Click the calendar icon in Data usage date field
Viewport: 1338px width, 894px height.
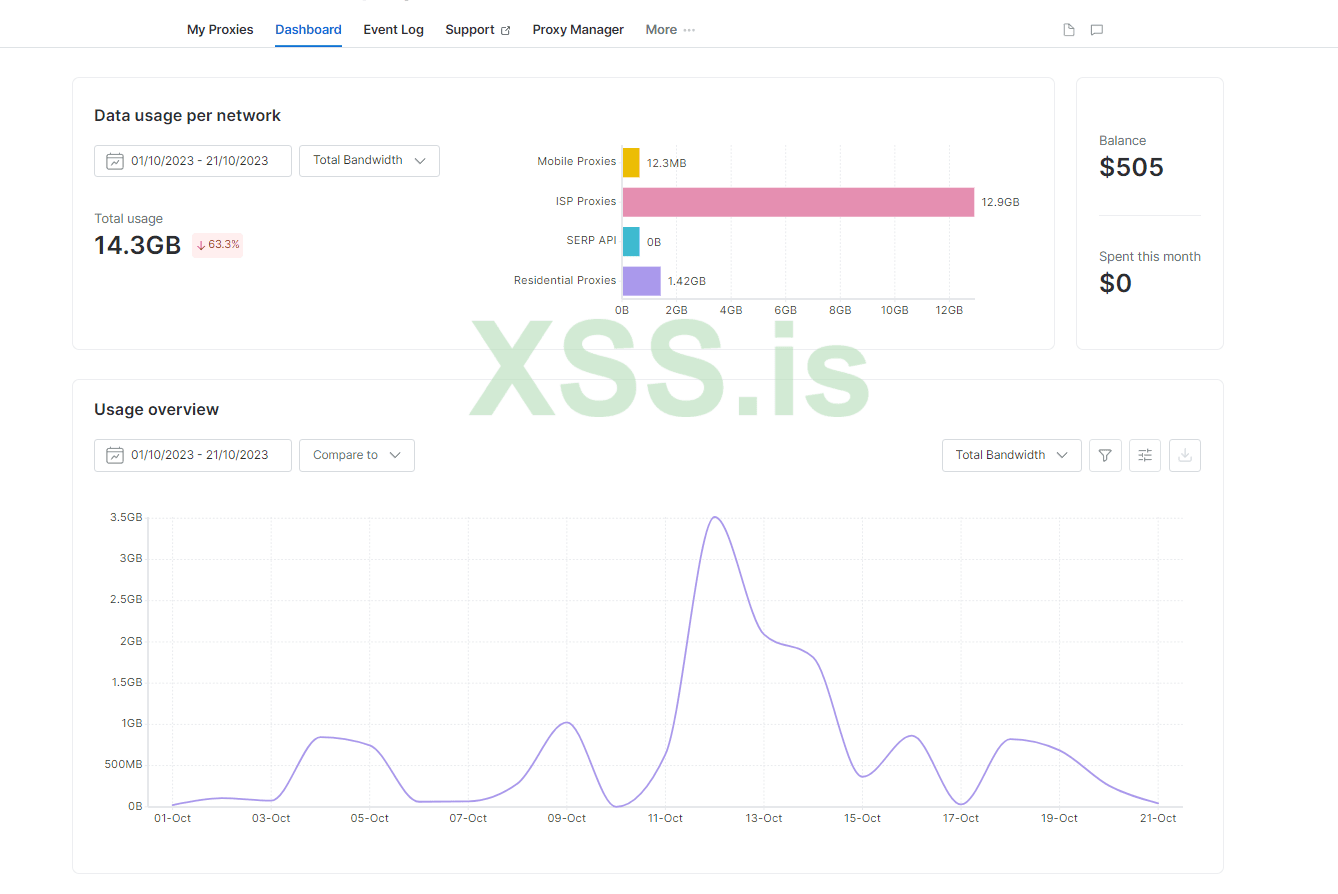pyautogui.click(x=115, y=161)
